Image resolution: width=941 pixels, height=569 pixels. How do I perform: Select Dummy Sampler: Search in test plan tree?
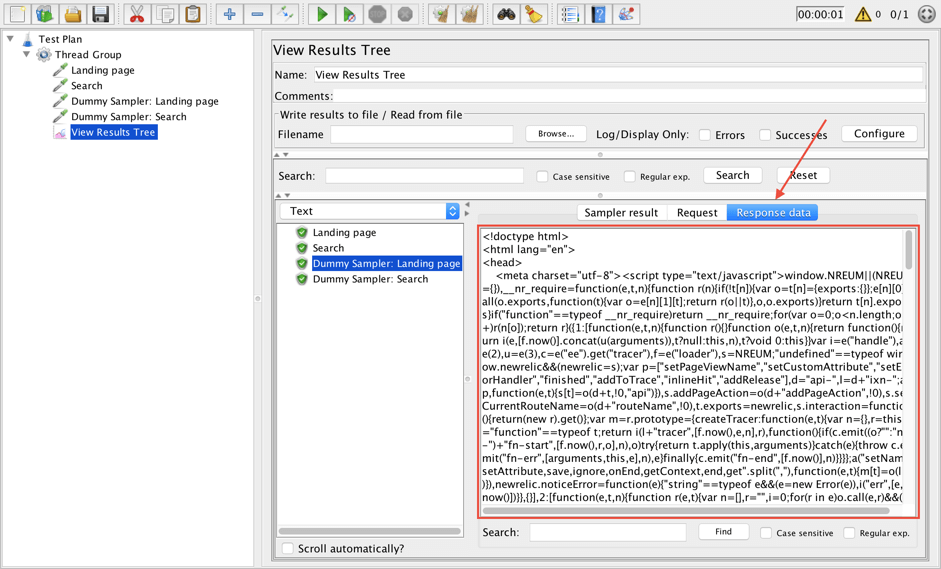[129, 117]
